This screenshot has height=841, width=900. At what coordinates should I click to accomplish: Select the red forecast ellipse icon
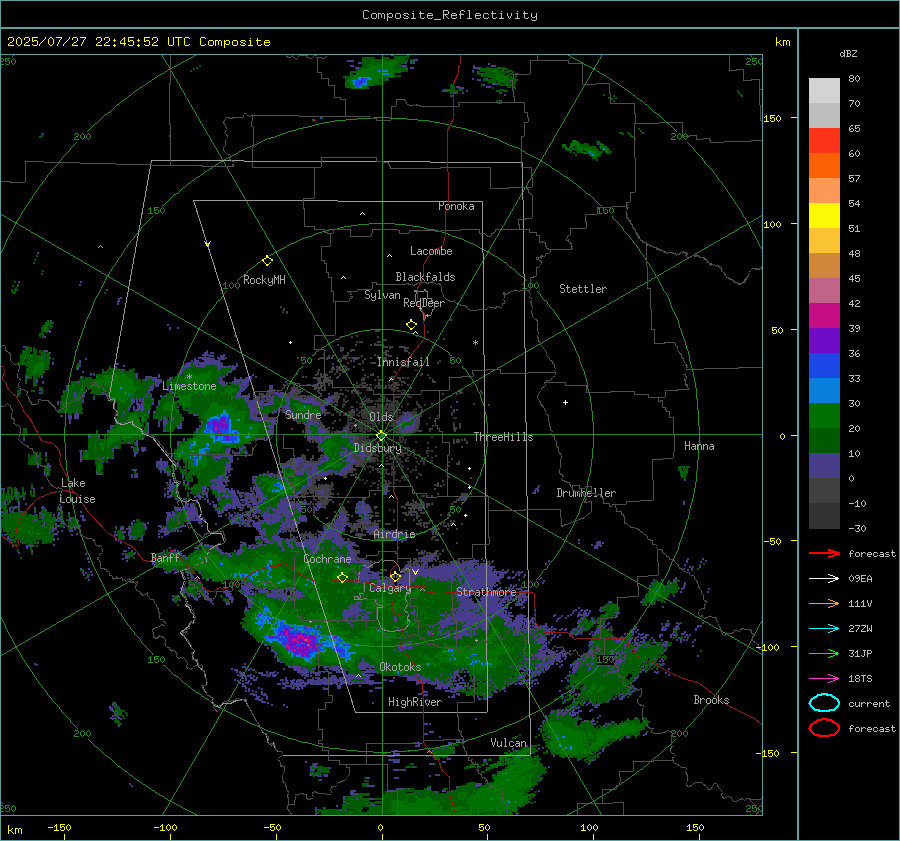pos(824,728)
